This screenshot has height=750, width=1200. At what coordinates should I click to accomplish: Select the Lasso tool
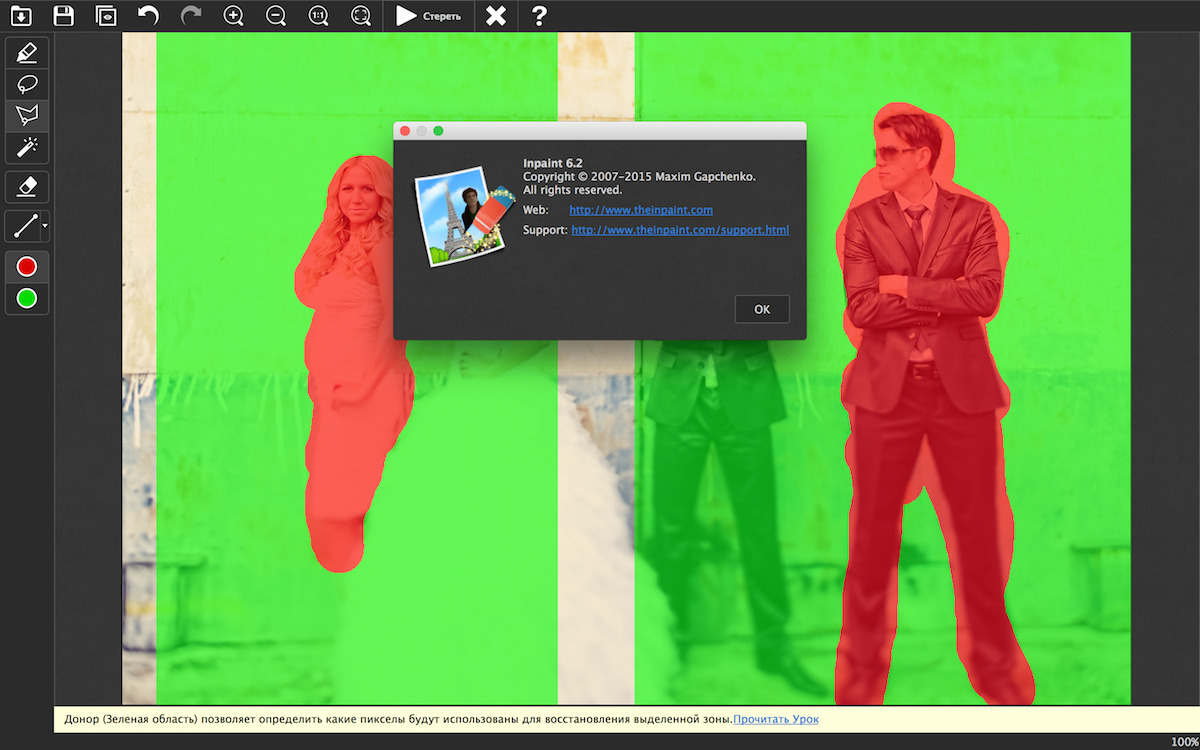(x=27, y=84)
